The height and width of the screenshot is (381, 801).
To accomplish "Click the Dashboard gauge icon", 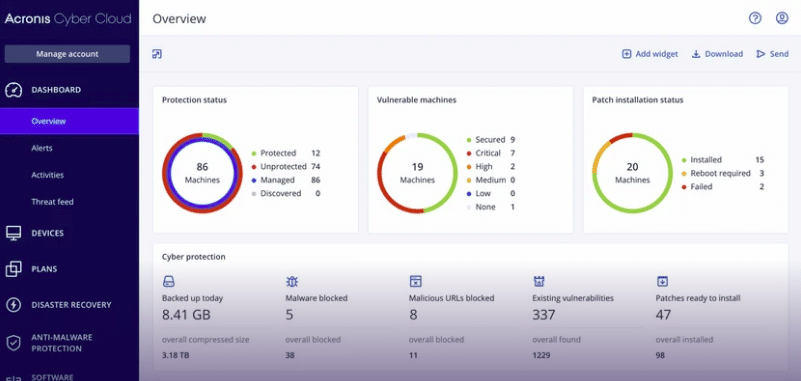I will pos(13,90).
